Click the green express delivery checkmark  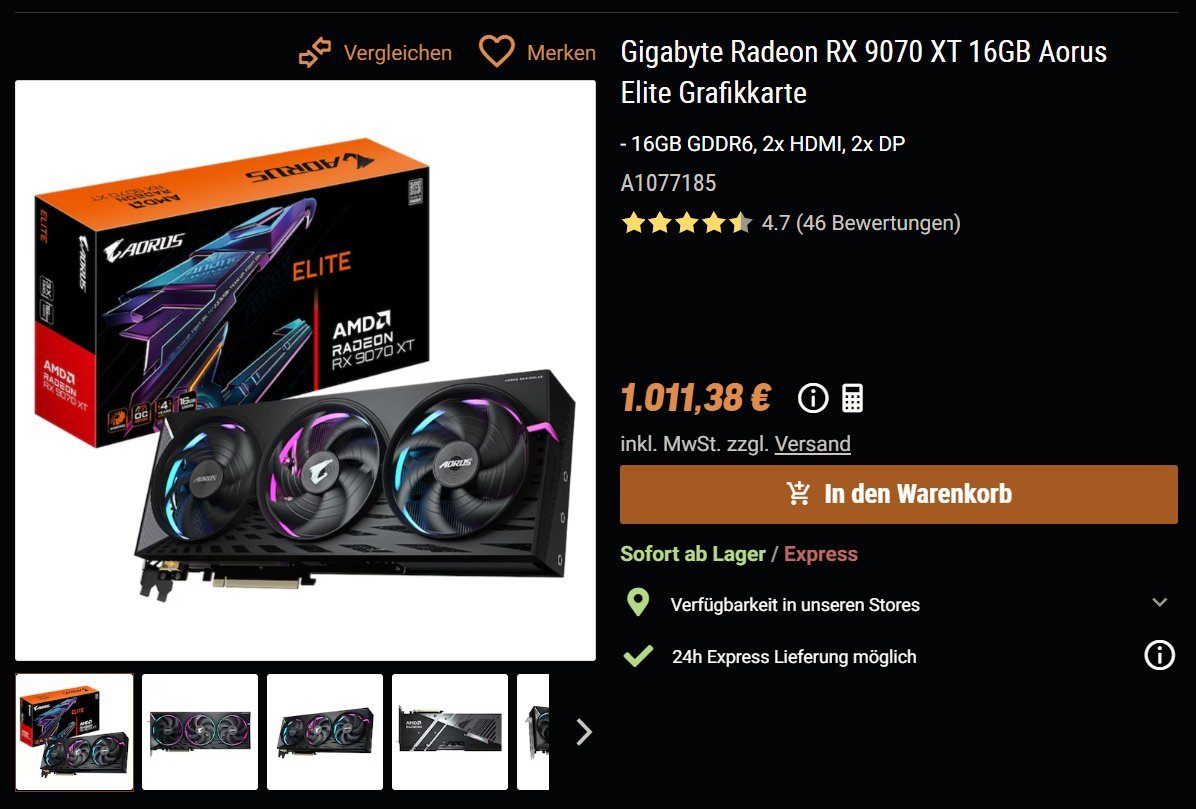point(638,655)
